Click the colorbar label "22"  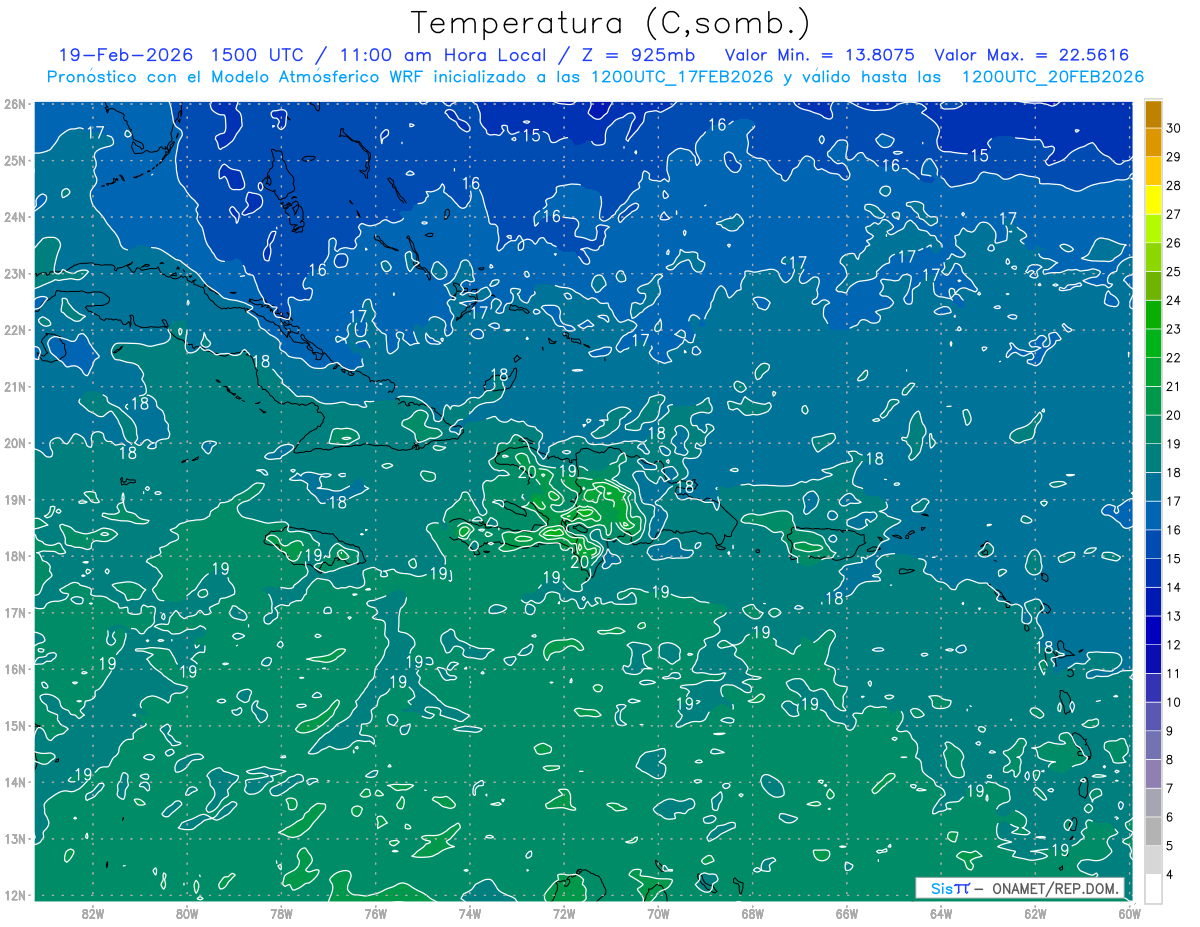click(x=1173, y=358)
